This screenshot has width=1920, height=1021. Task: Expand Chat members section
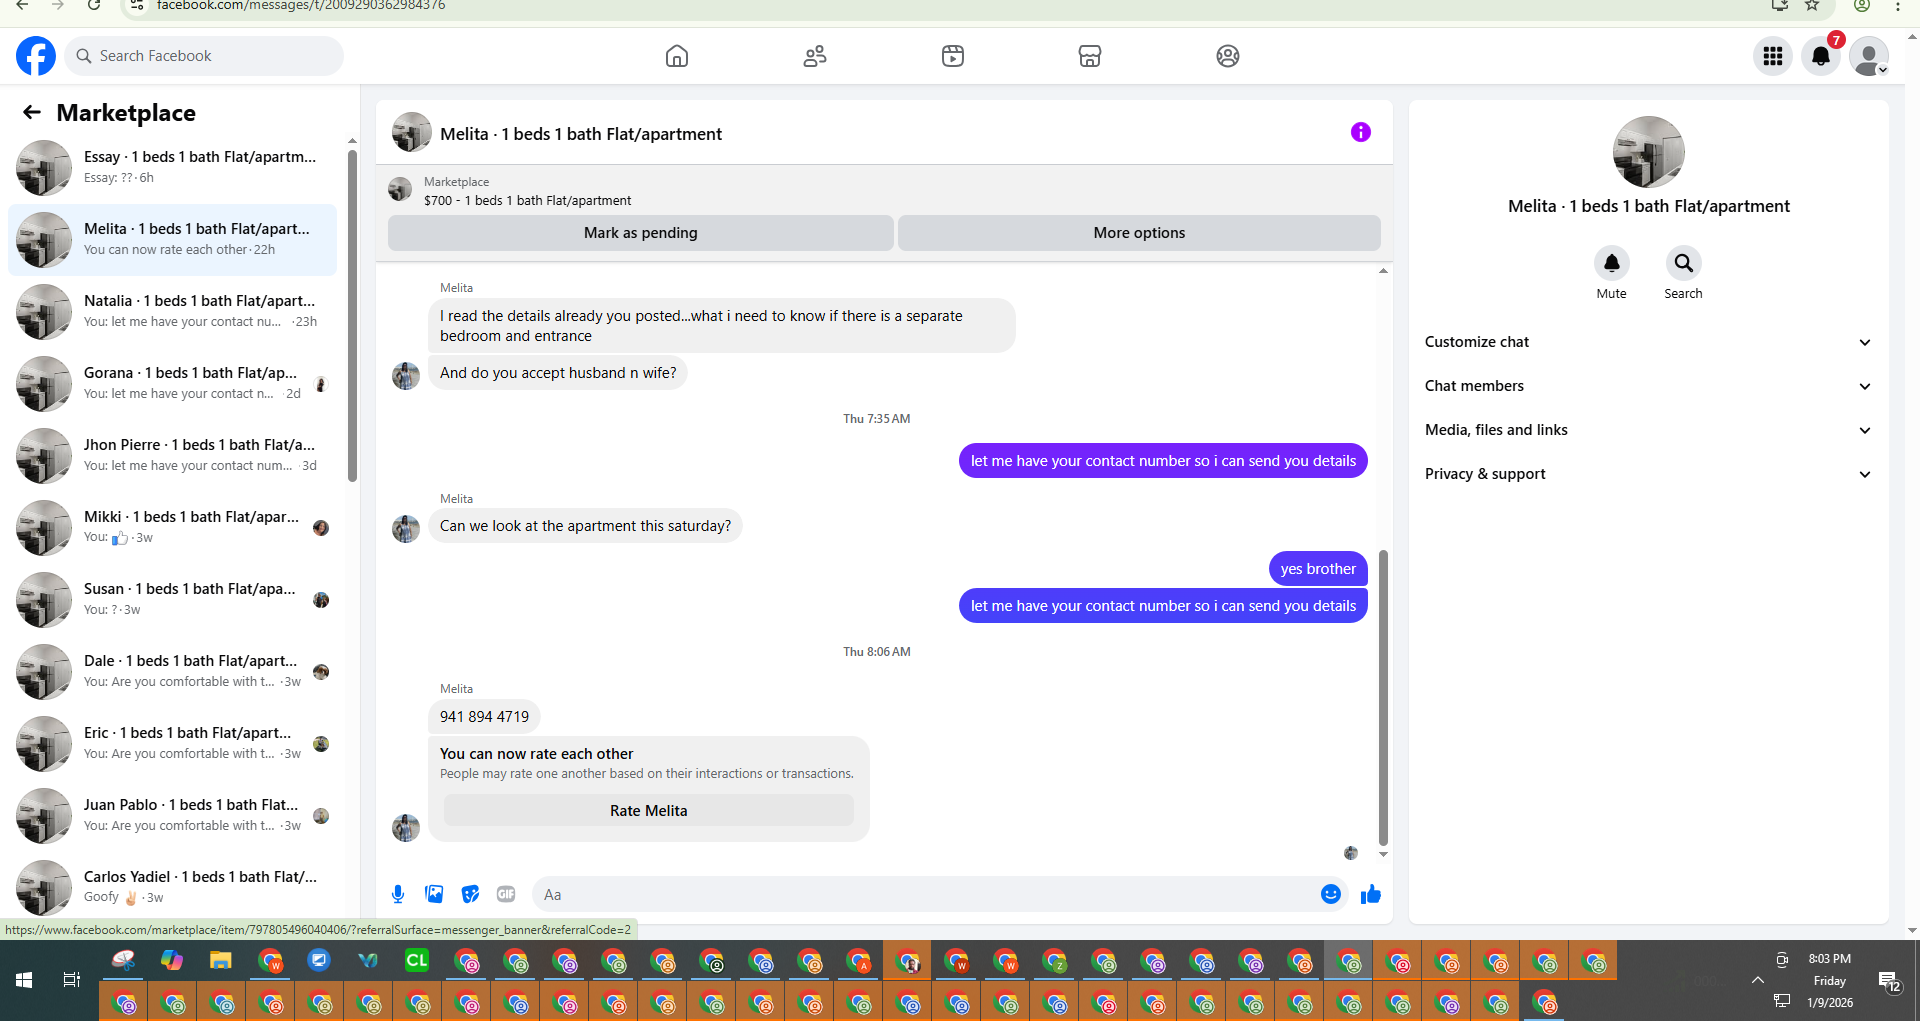(x=1647, y=386)
